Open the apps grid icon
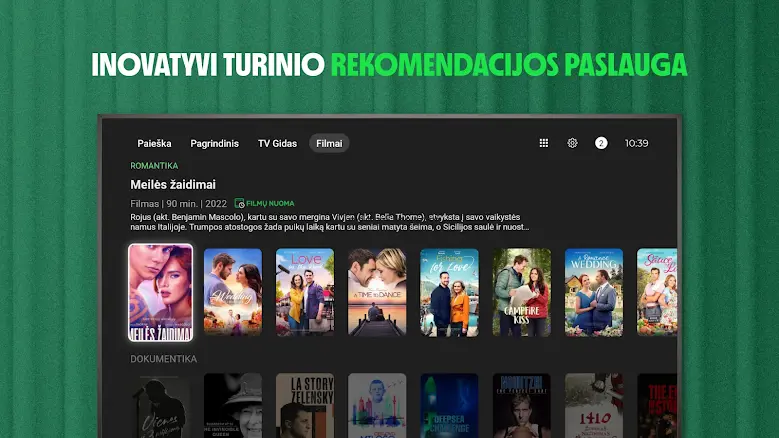This screenshot has width=779, height=438. (544, 143)
